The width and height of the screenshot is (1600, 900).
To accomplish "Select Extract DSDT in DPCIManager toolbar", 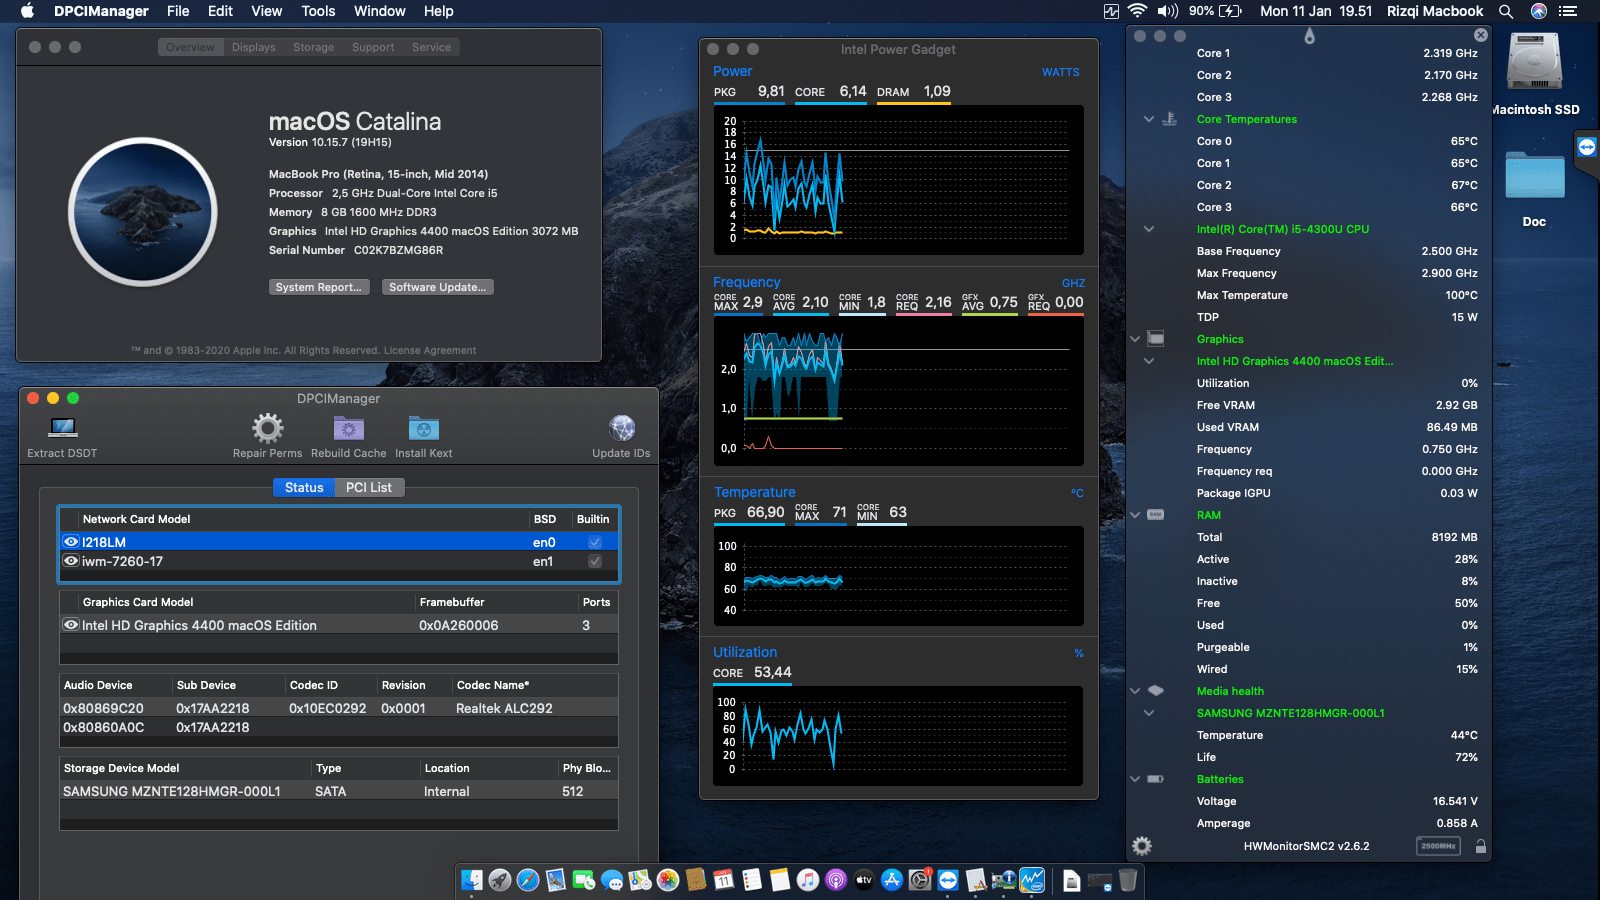I will pos(62,430).
